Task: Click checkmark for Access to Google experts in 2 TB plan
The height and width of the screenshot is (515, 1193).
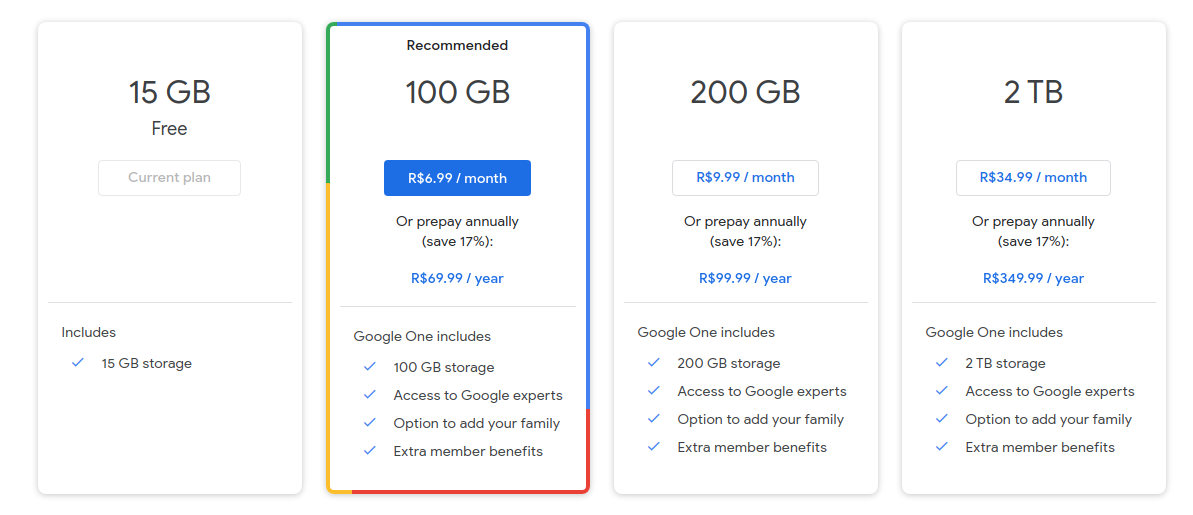Action: point(942,391)
